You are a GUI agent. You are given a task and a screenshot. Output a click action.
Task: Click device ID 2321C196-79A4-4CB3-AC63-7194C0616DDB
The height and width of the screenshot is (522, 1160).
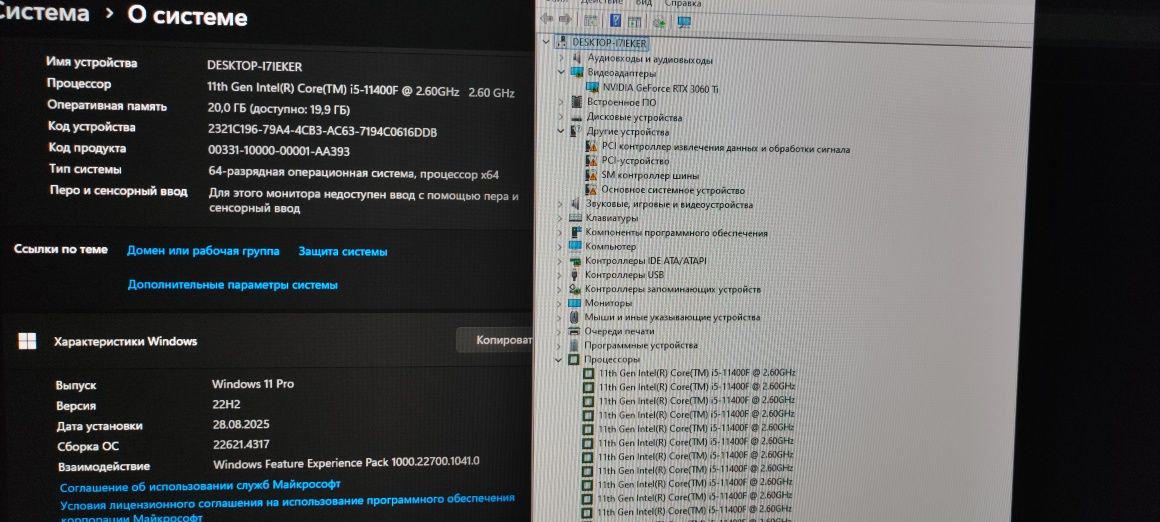point(323,132)
